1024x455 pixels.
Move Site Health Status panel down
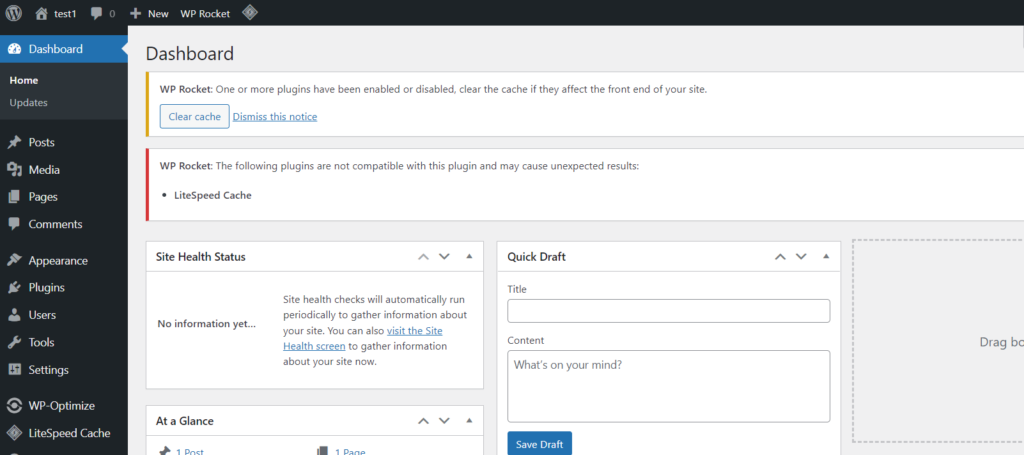(x=445, y=257)
